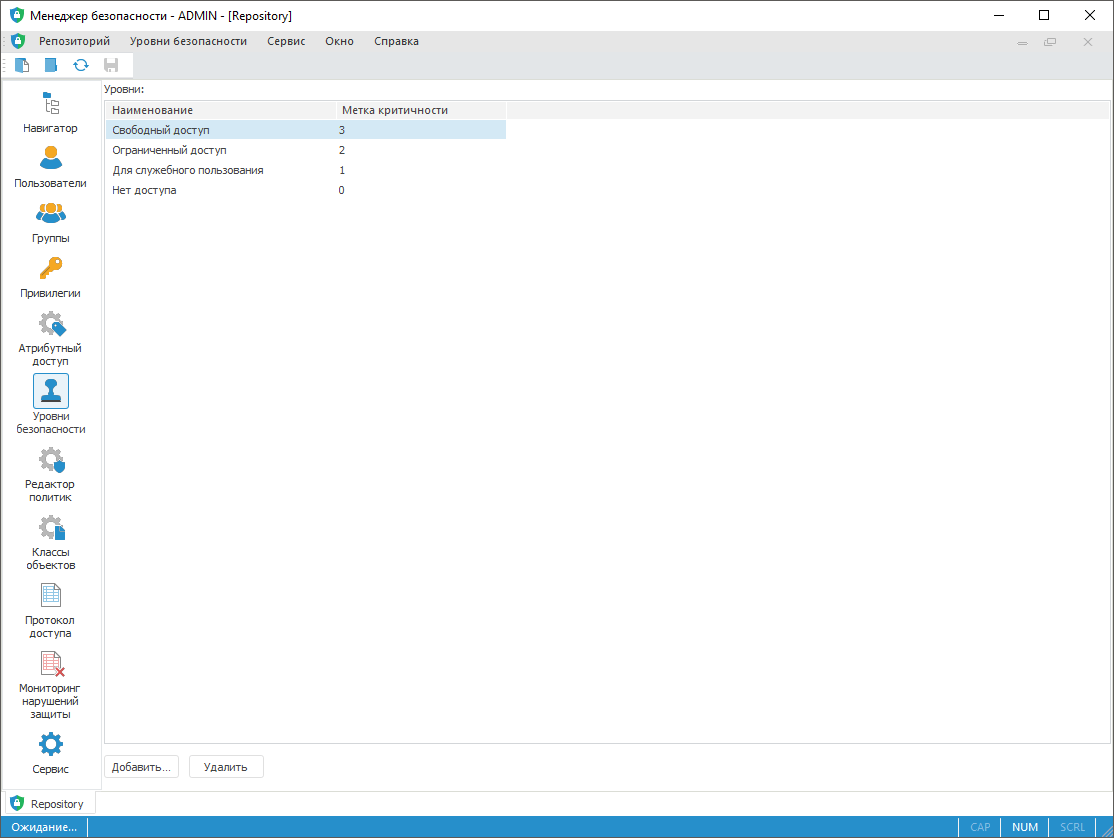1114x838 pixels.
Task: Open Object classes (Классы объектов) section
Action: (50, 543)
